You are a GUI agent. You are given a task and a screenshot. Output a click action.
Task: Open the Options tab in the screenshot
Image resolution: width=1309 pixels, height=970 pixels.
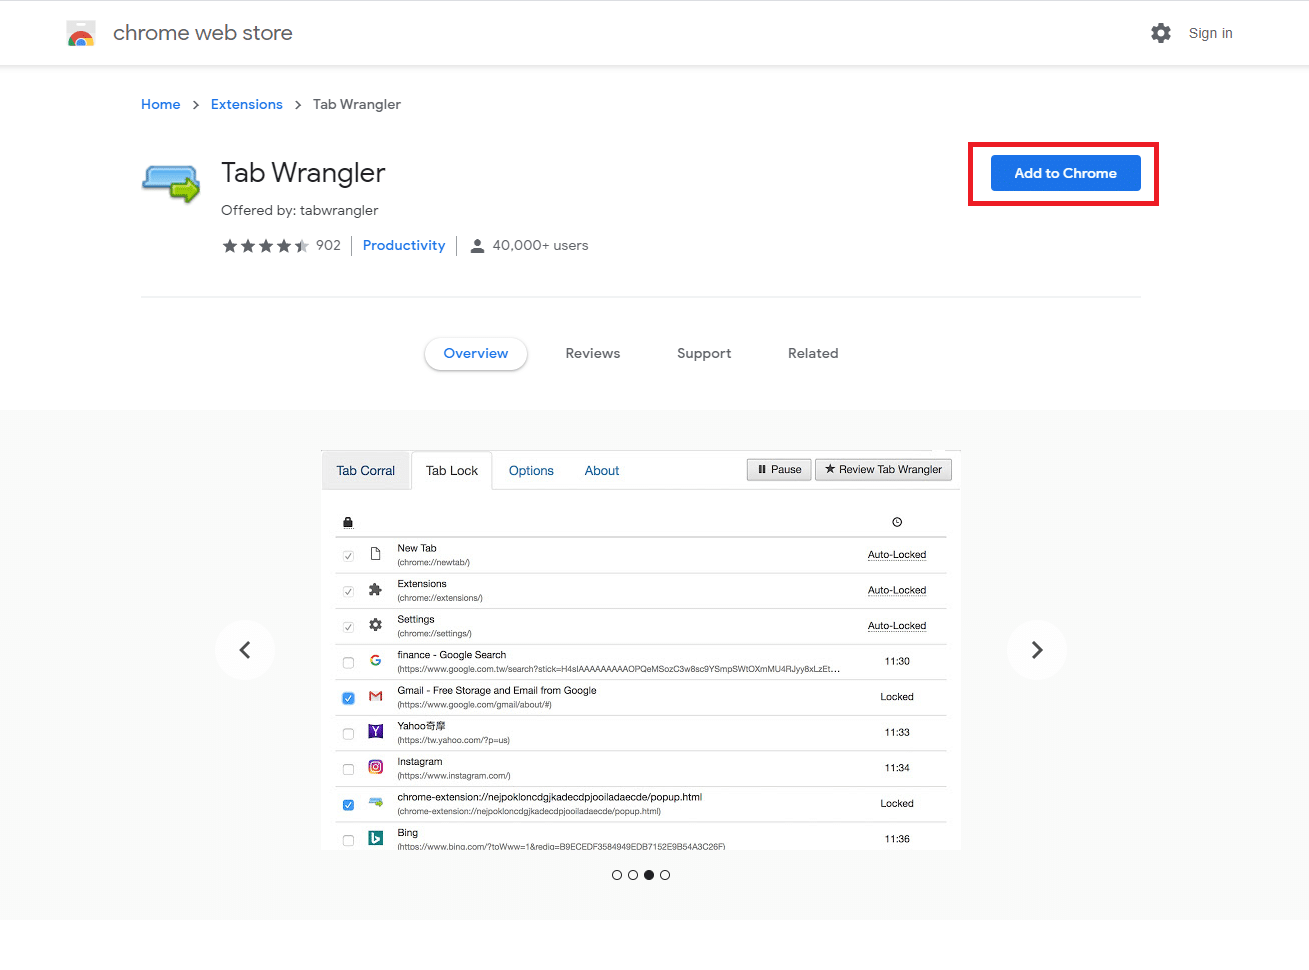click(531, 471)
